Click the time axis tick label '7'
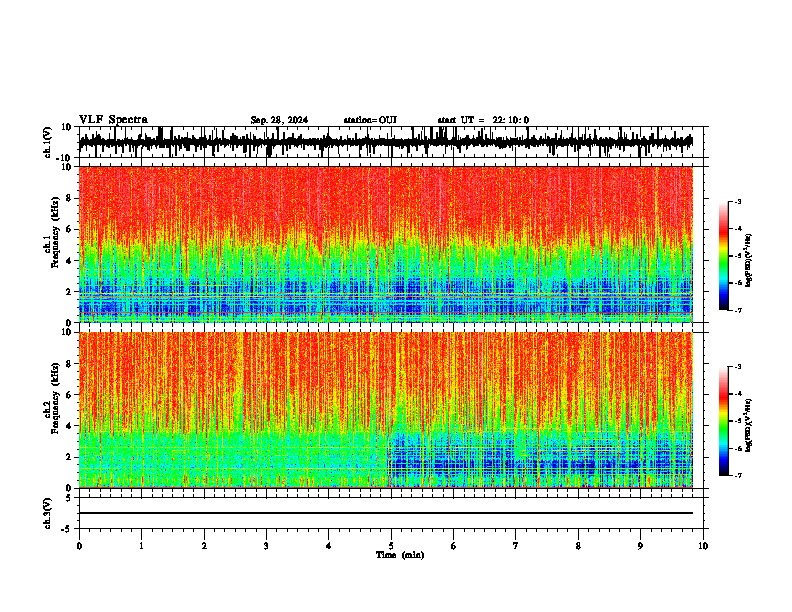 (x=516, y=546)
